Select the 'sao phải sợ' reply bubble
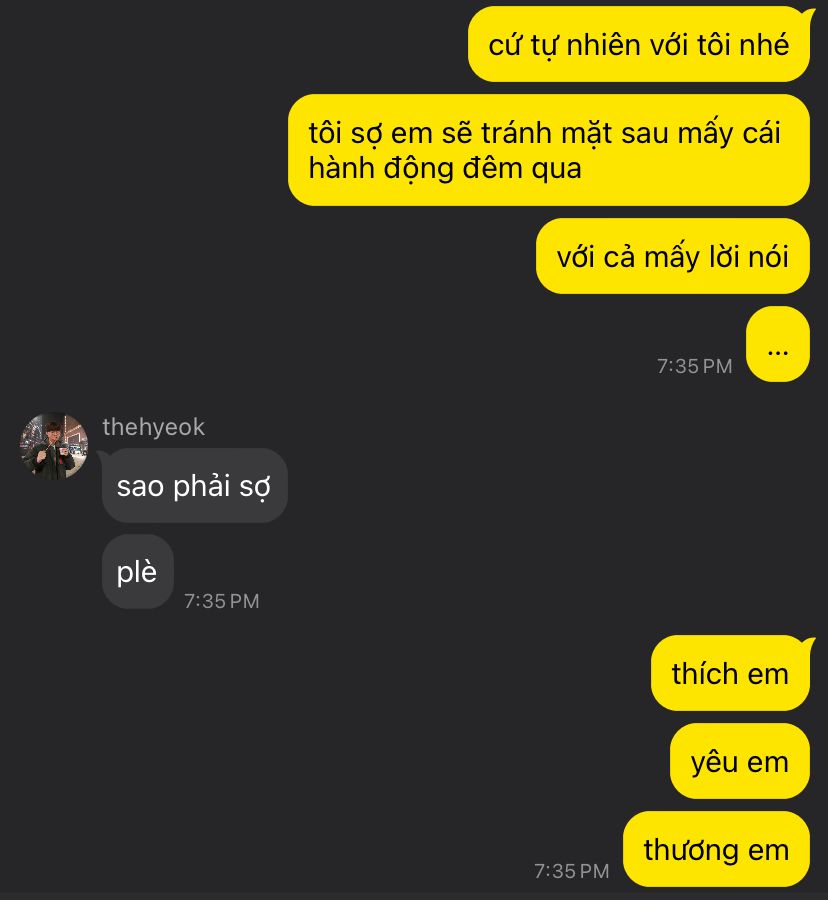828x900 pixels. click(195, 486)
